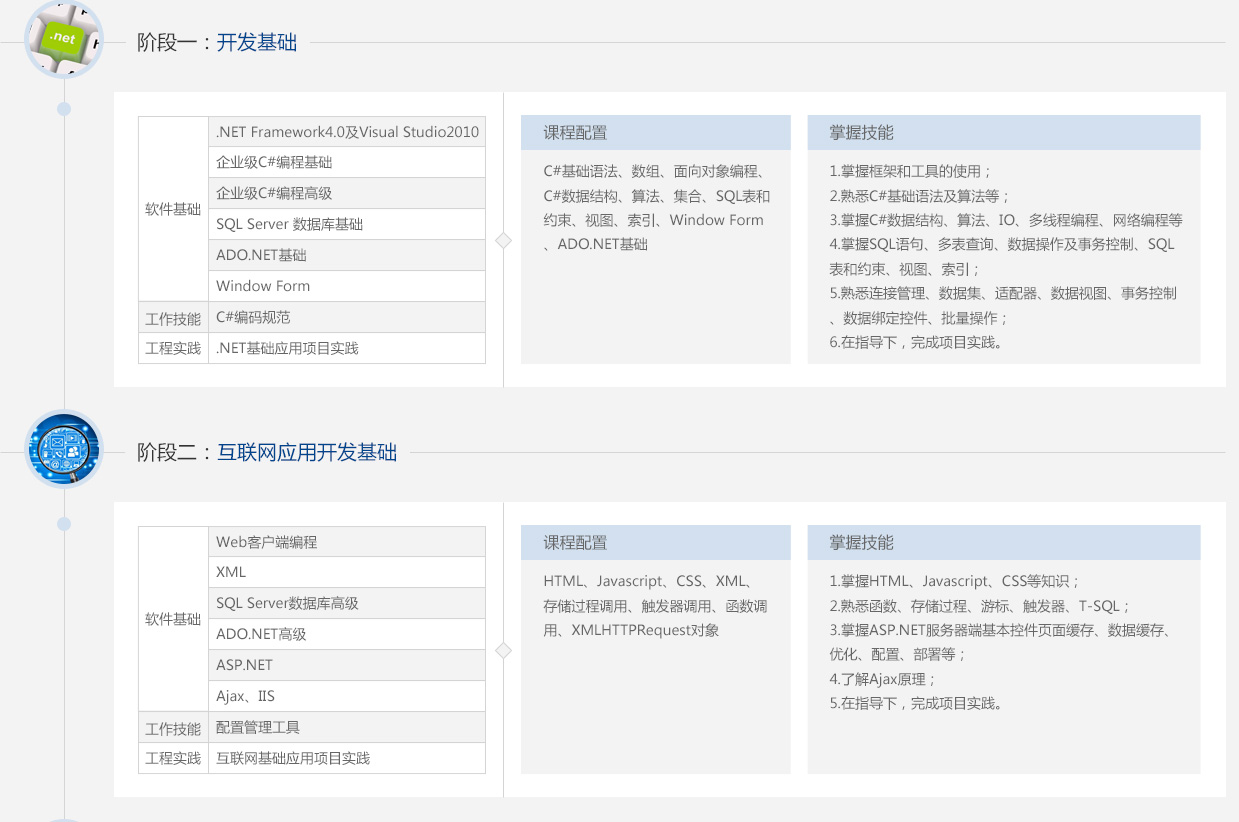Select the .NET基础应用项目实践 row
The image size is (1239, 822).
pyautogui.click(x=347, y=348)
